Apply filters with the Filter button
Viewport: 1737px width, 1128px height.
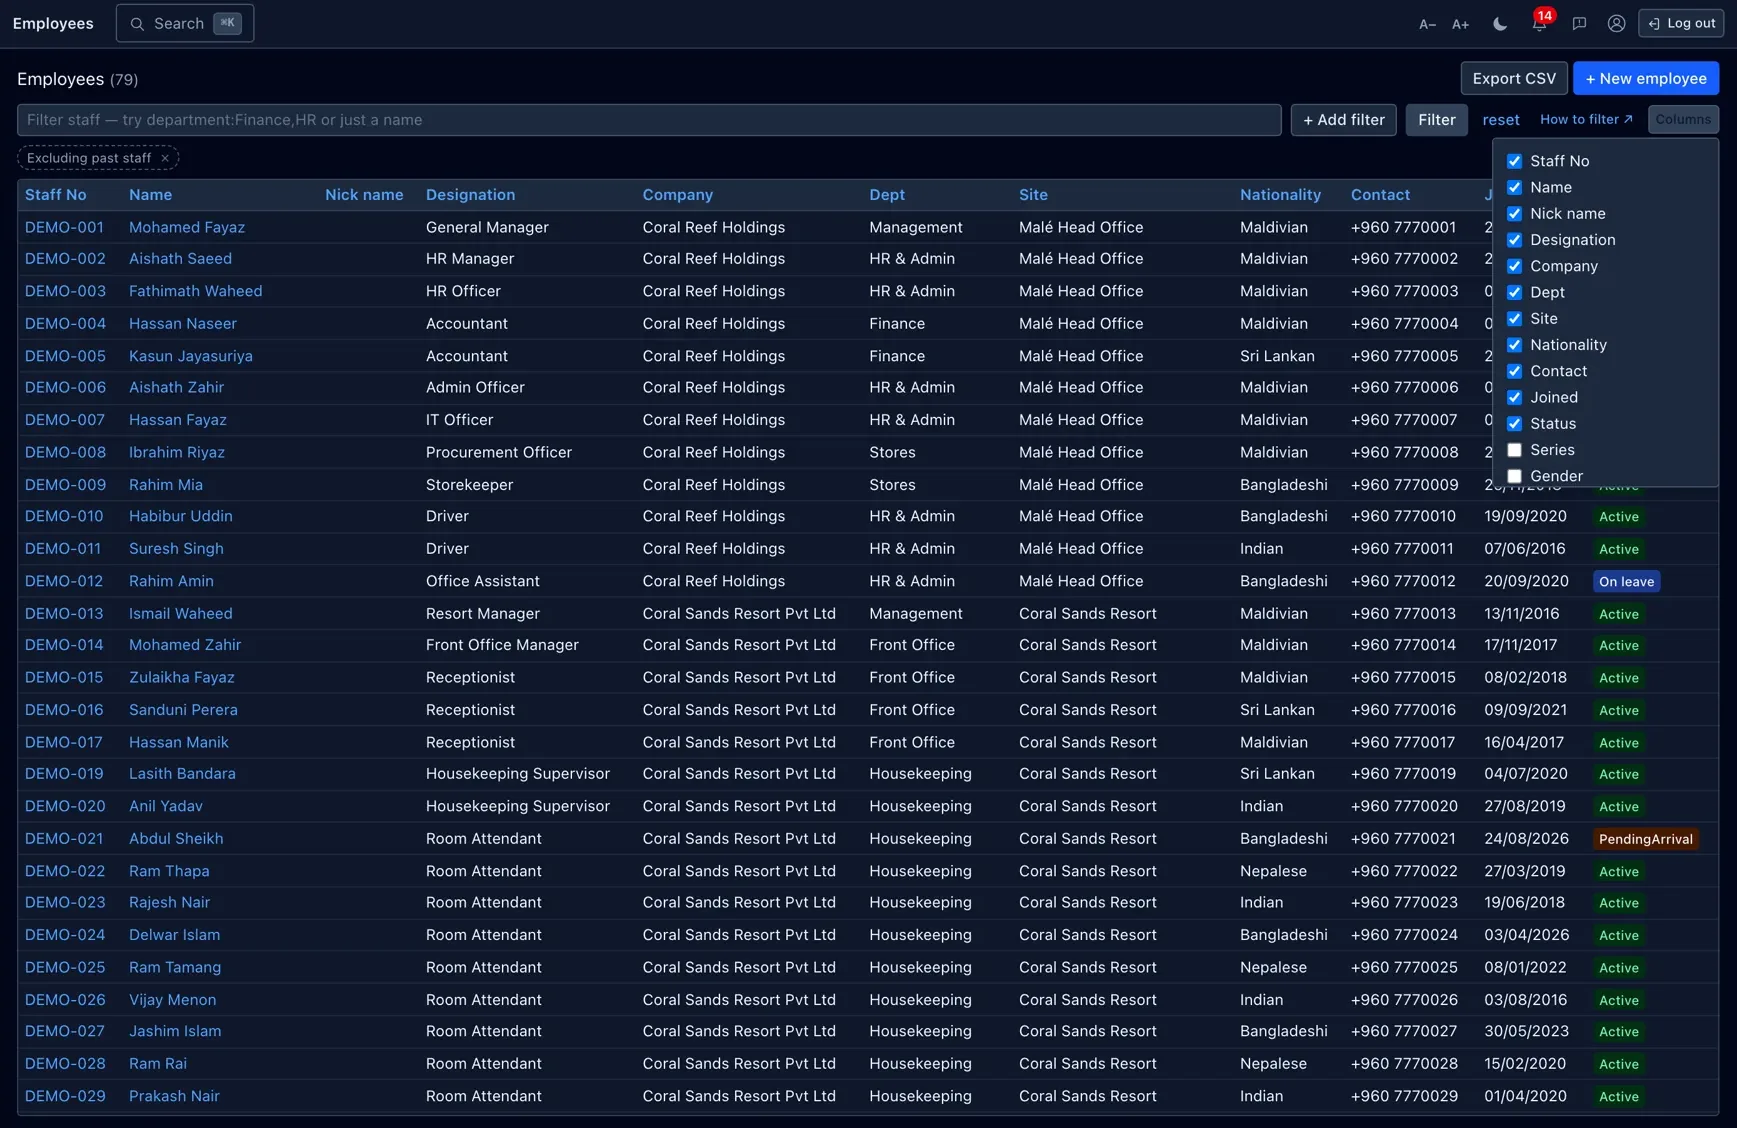[x=1436, y=120]
